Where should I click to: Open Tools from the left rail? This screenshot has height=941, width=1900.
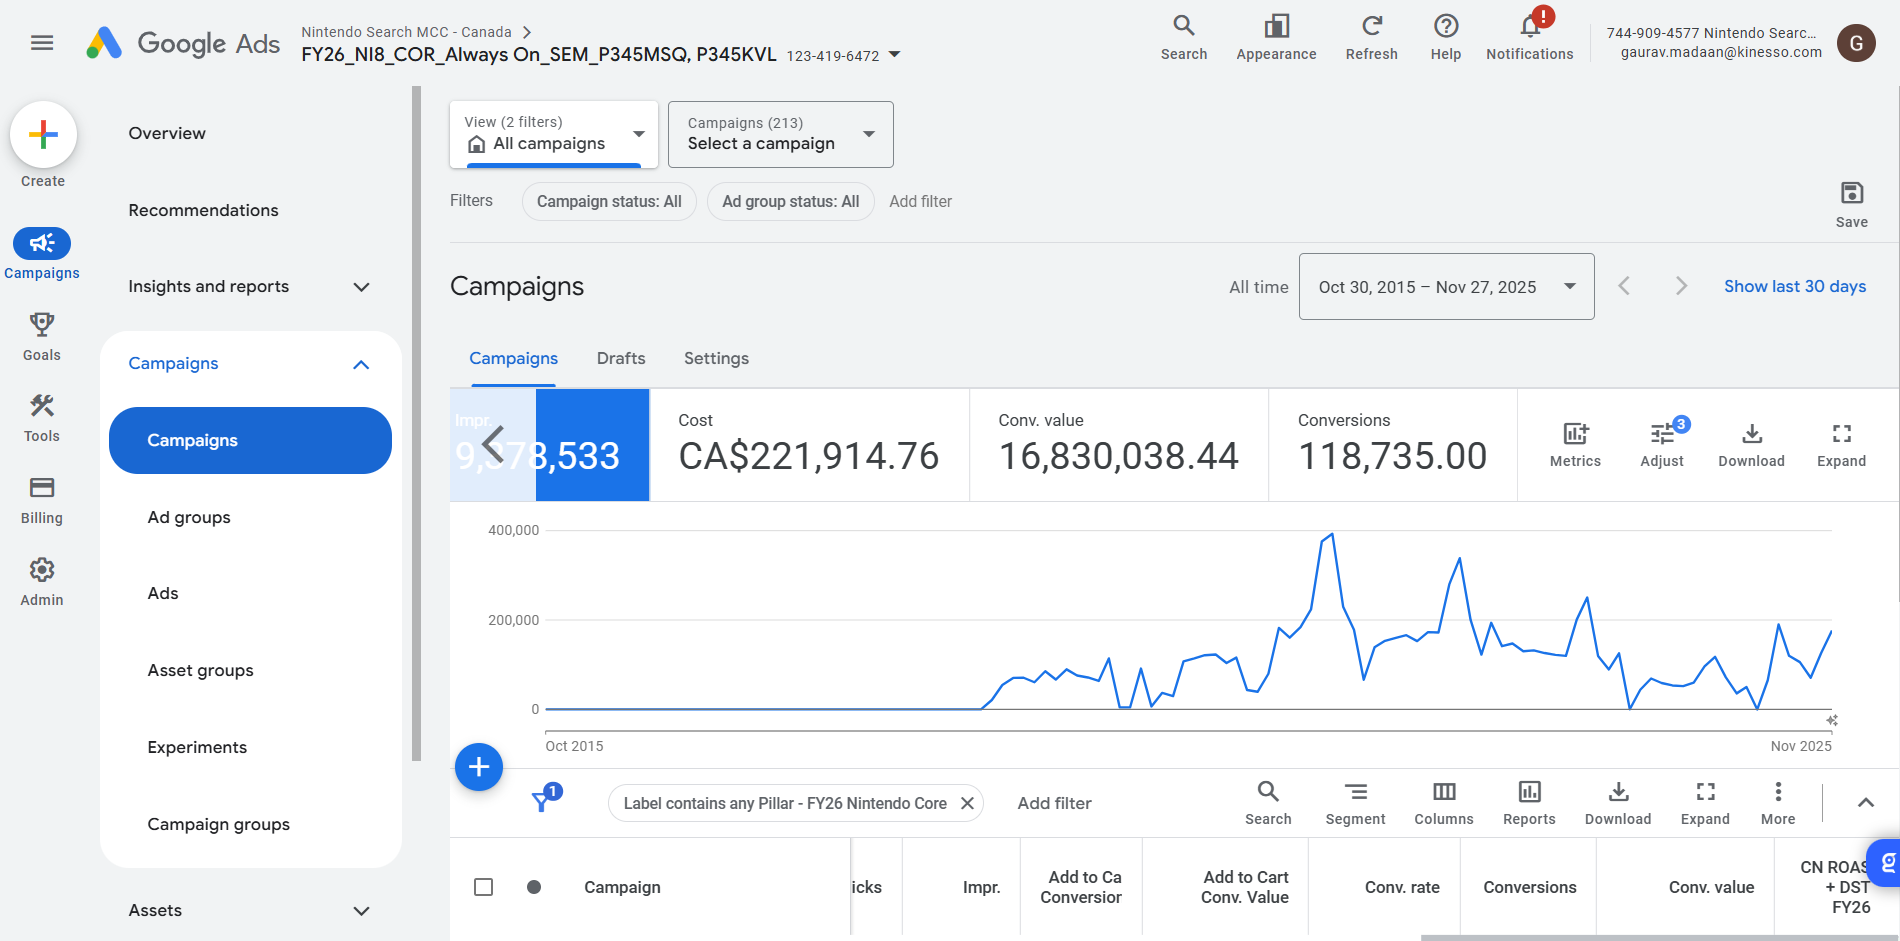[x=42, y=407]
